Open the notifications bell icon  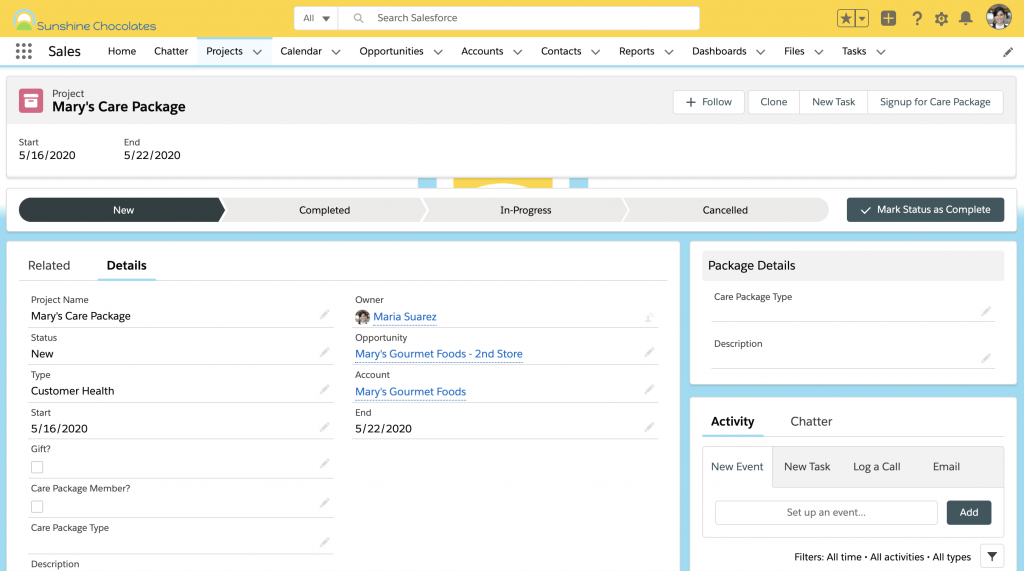965,18
